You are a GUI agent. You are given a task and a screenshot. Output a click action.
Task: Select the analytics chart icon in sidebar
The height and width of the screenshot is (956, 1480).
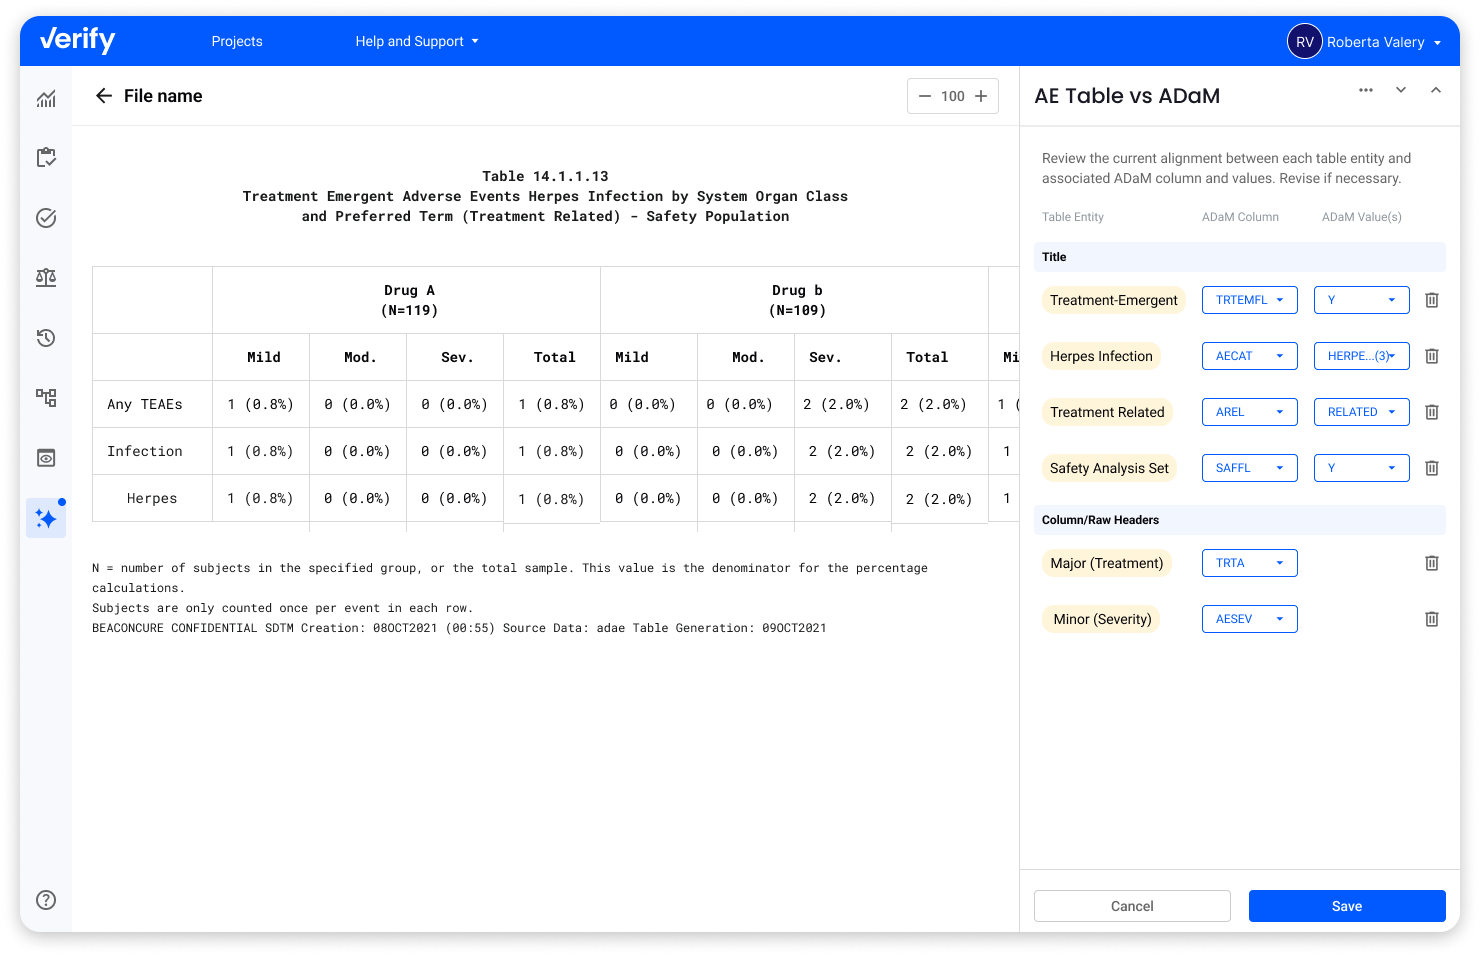(x=46, y=98)
